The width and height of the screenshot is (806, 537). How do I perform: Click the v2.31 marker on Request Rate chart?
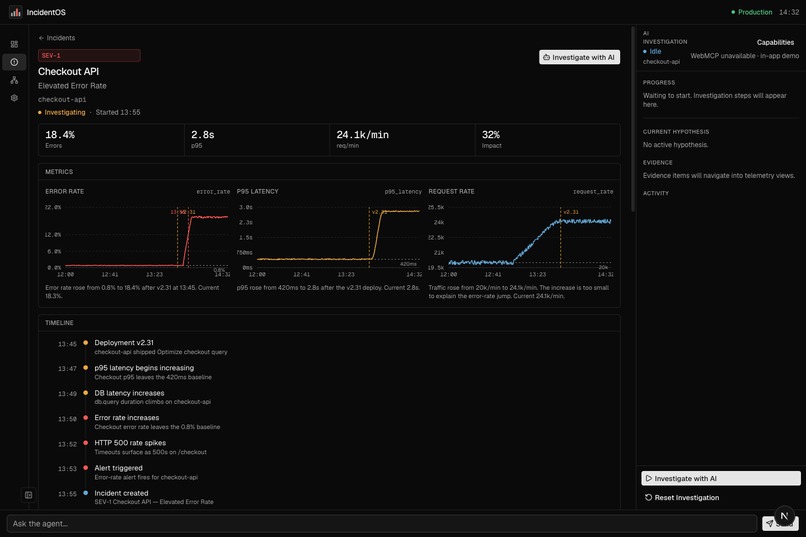(571, 212)
